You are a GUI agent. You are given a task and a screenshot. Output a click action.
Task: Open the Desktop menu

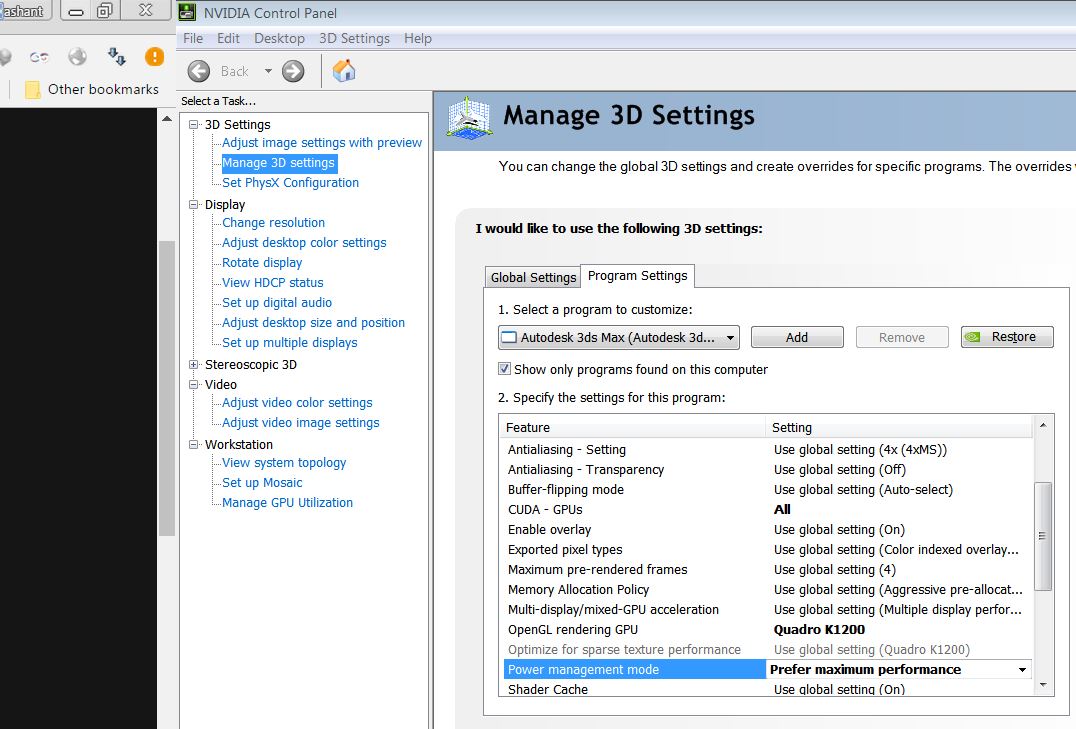(x=279, y=38)
